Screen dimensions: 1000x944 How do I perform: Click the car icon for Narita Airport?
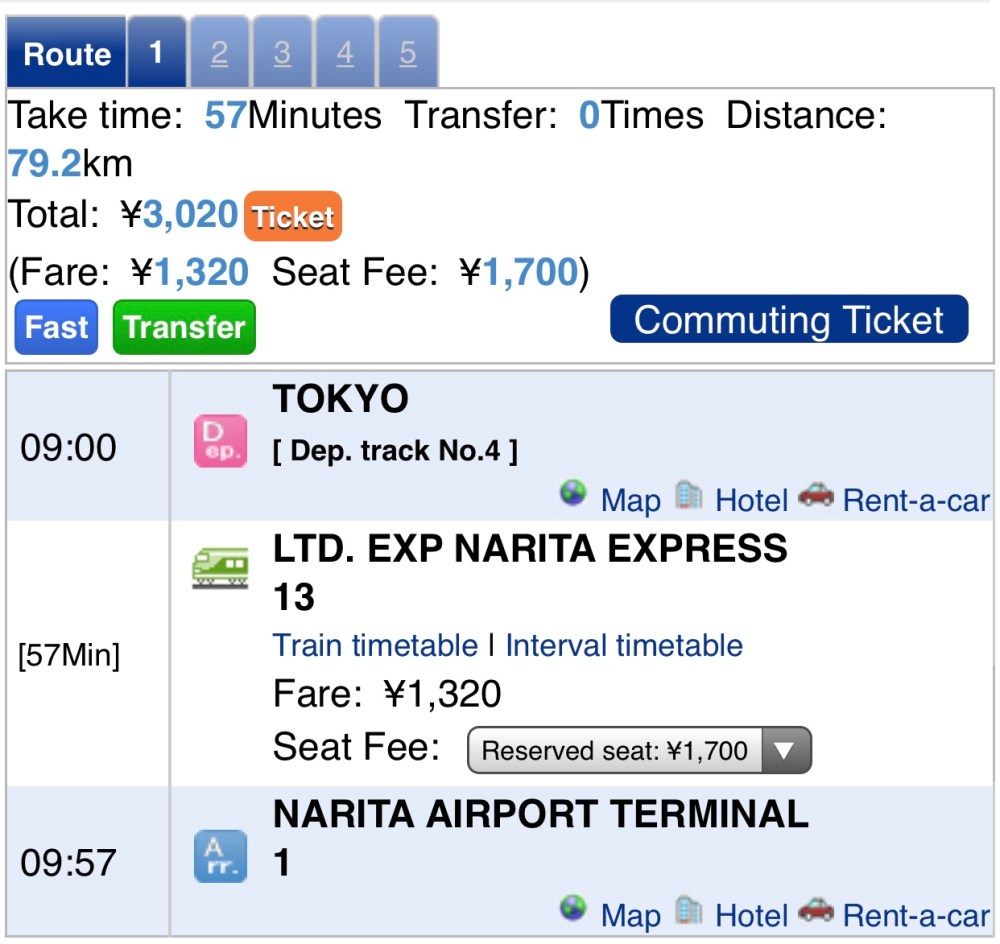tap(816, 909)
